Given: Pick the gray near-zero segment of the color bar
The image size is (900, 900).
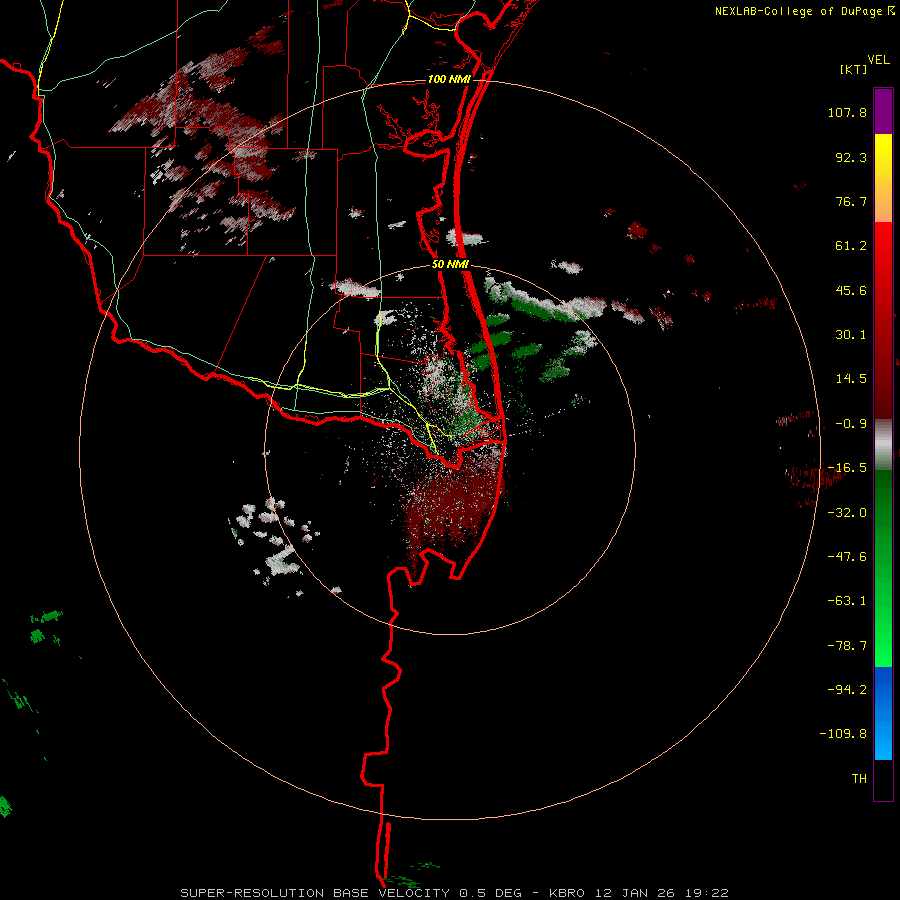Looking at the screenshot, I should click(883, 445).
